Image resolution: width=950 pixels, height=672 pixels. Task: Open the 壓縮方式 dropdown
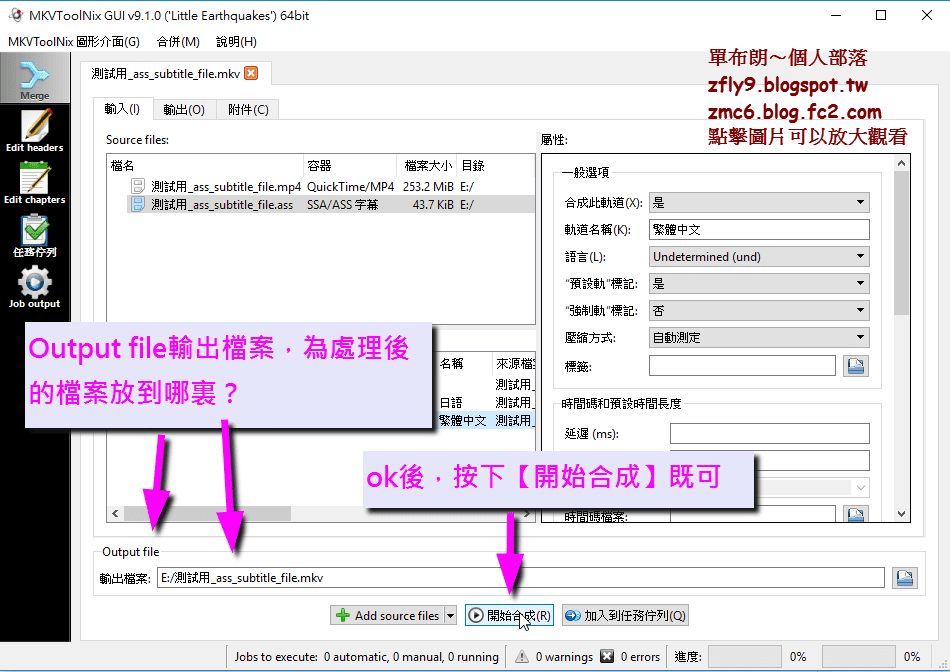[759, 337]
